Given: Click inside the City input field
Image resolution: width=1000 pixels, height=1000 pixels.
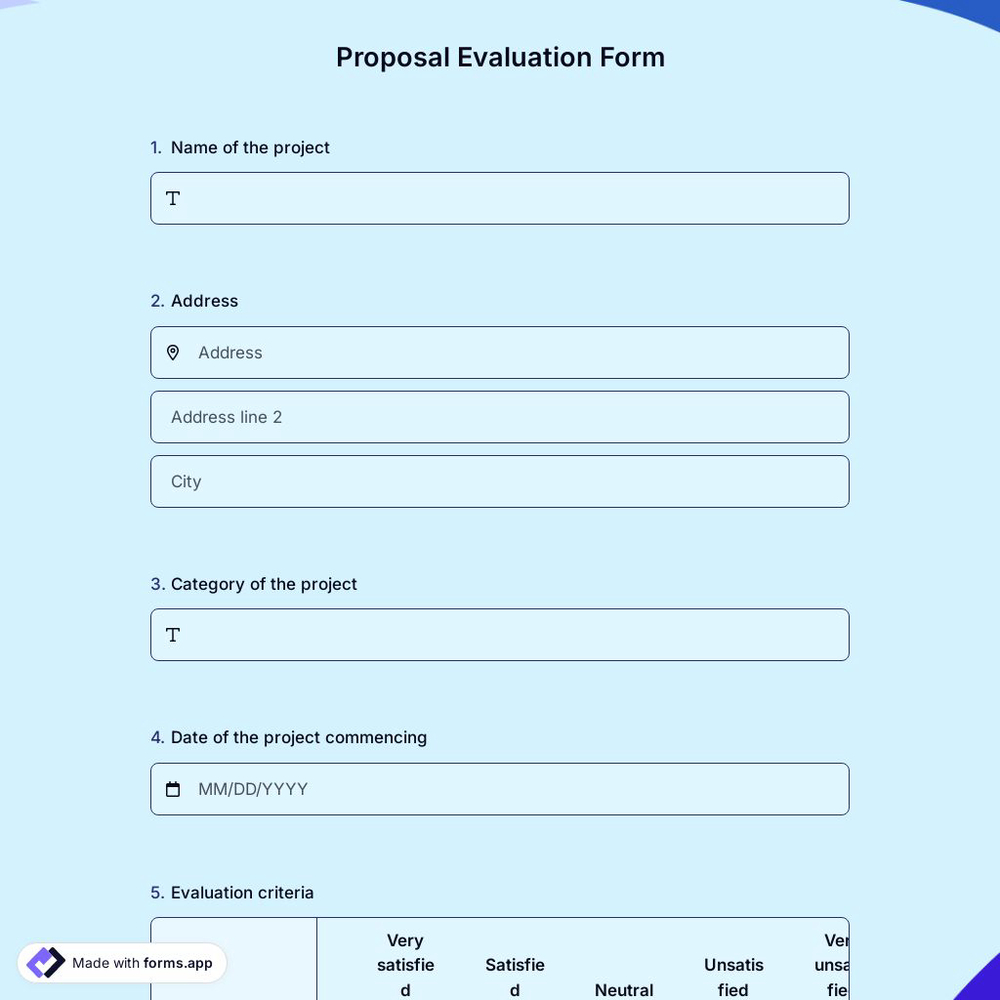Looking at the screenshot, I should pos(500,481).
